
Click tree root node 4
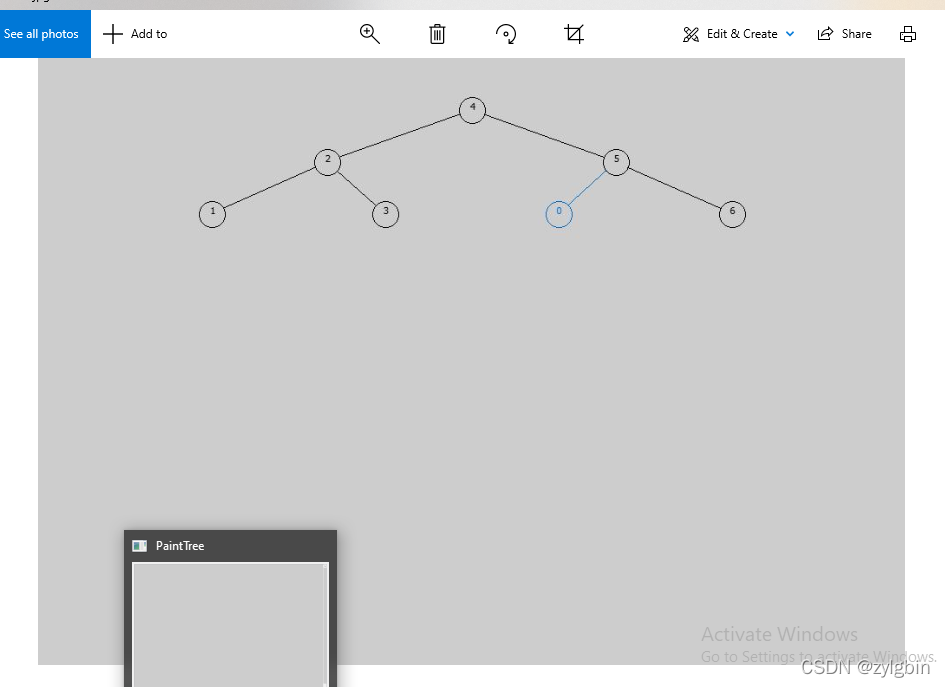[472, 110]
